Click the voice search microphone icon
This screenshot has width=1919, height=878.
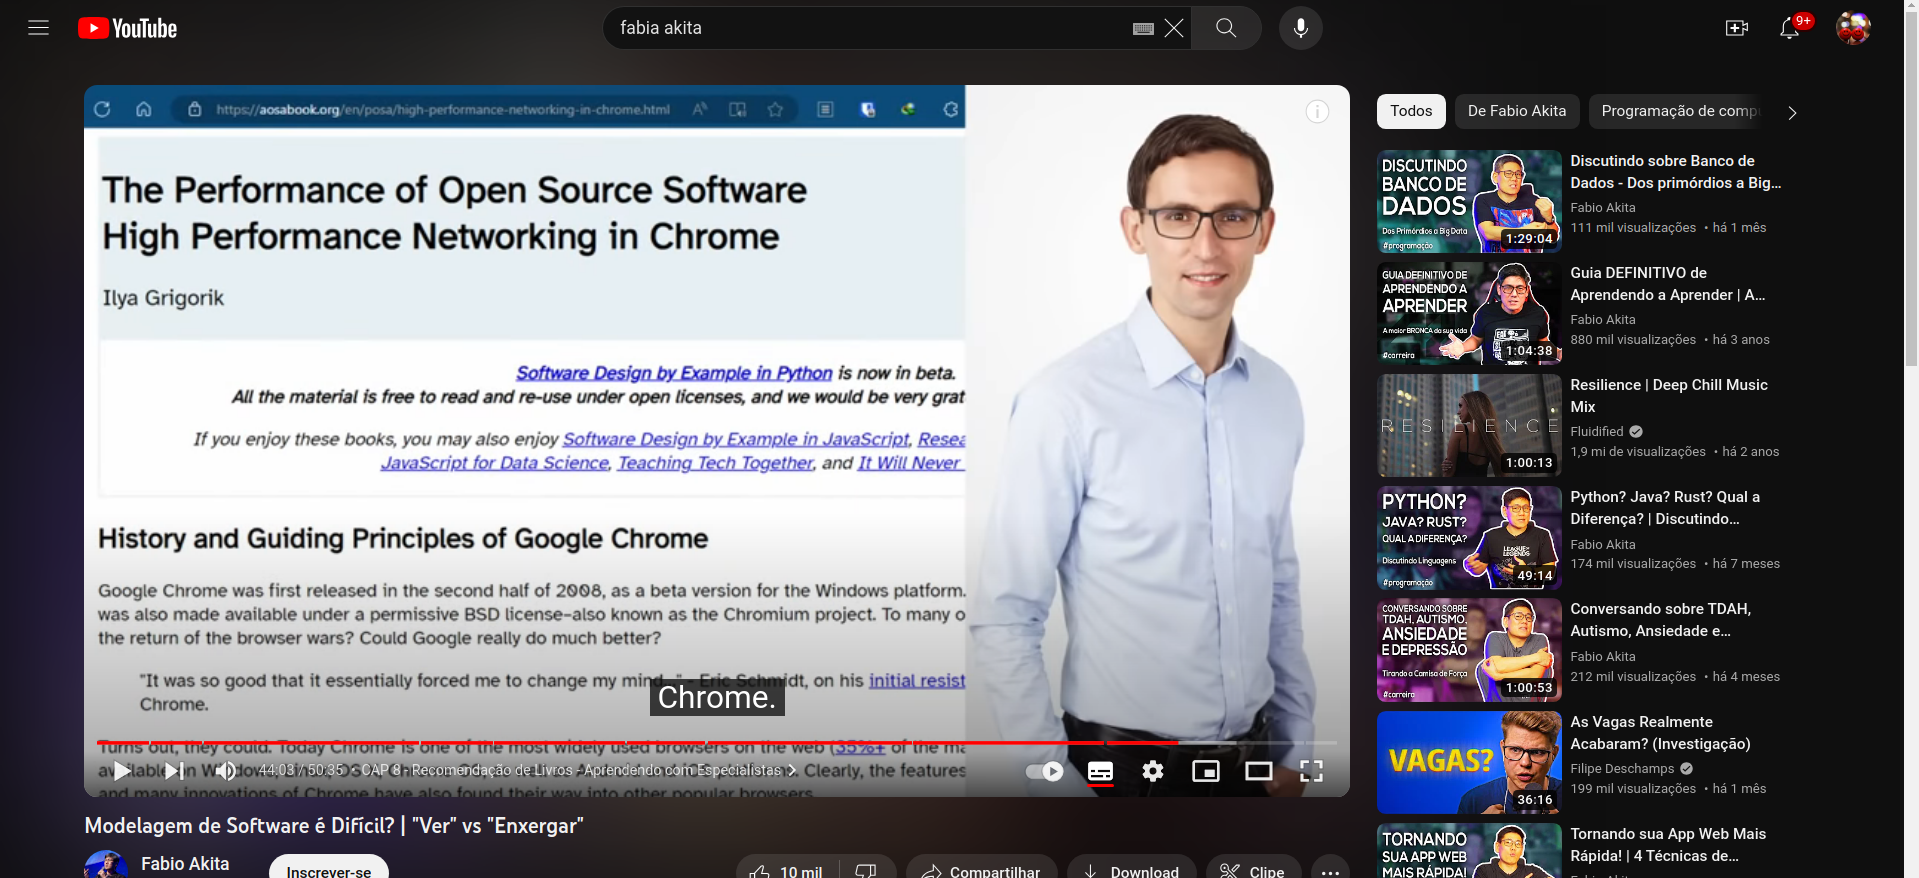point(1300,28)
